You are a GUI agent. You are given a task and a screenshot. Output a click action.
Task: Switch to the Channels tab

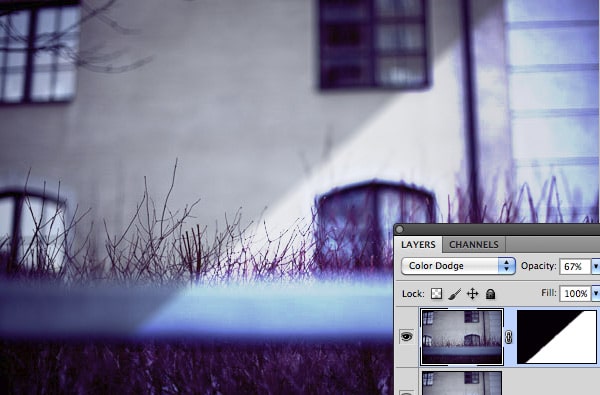[x=474, y=245]
